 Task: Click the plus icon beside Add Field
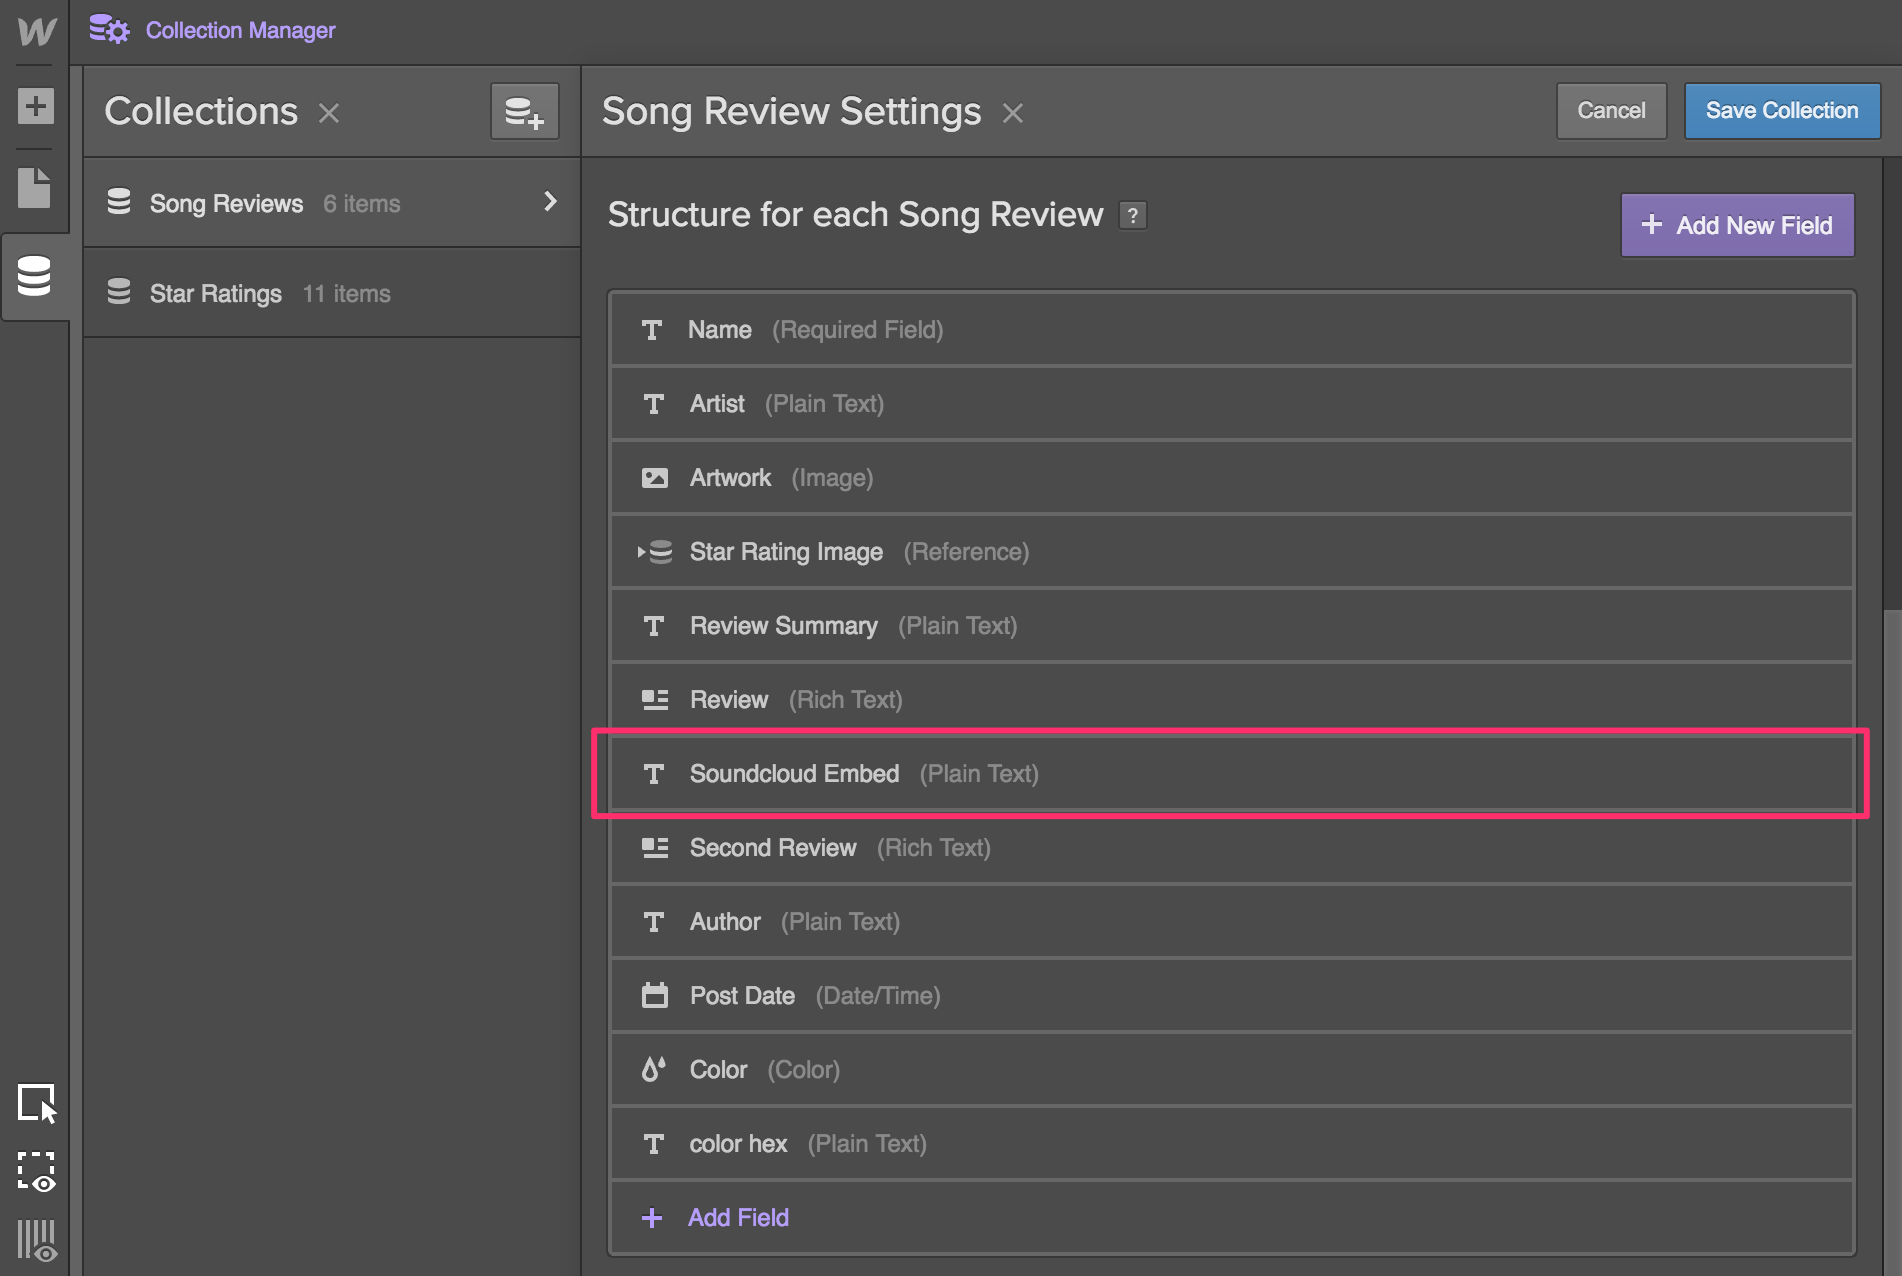pos(652,1217)
